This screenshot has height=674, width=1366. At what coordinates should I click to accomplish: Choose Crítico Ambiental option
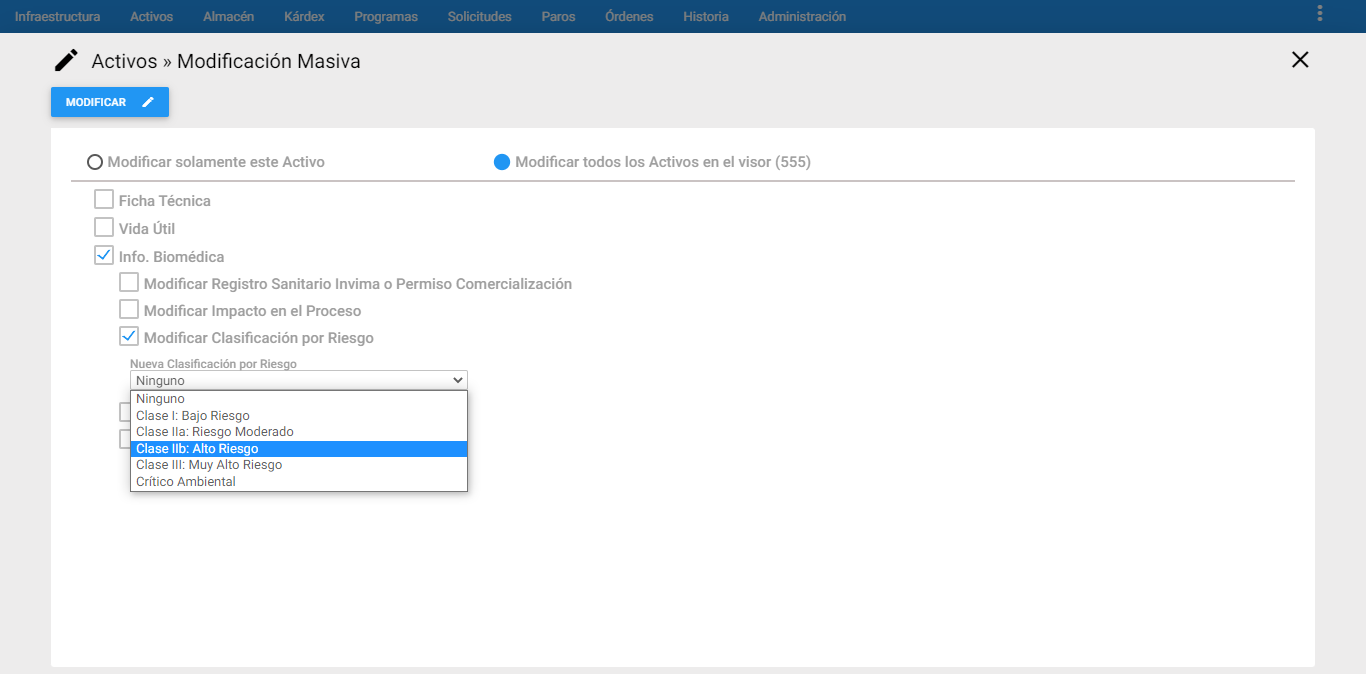click(298, 482)
